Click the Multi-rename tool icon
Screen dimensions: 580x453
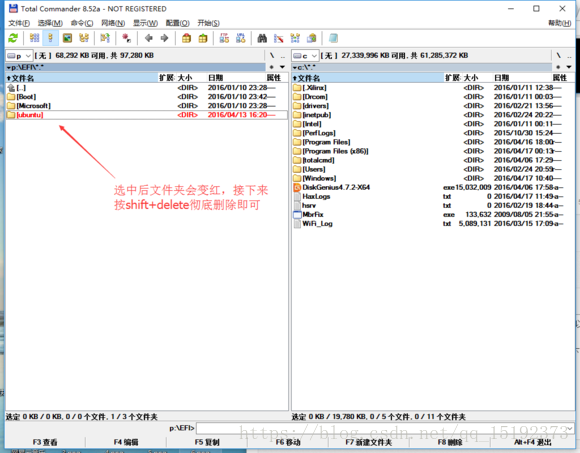(x=279, y=38)
